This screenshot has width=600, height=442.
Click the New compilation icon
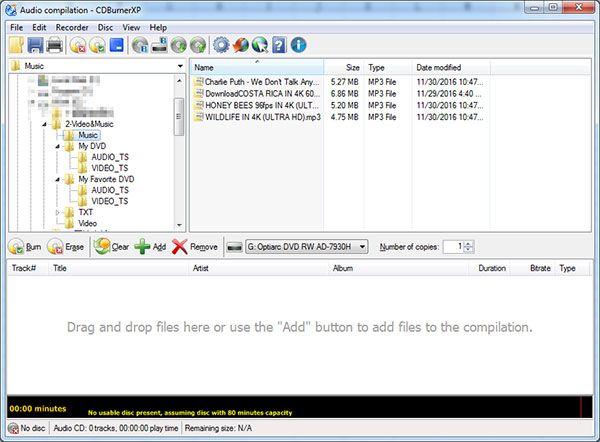click(x=16, y=45)
